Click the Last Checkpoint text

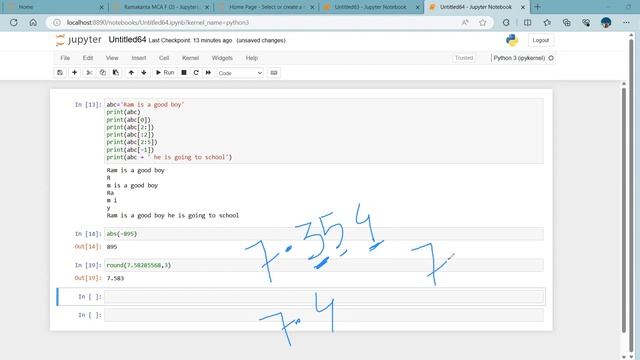(190, 40)
